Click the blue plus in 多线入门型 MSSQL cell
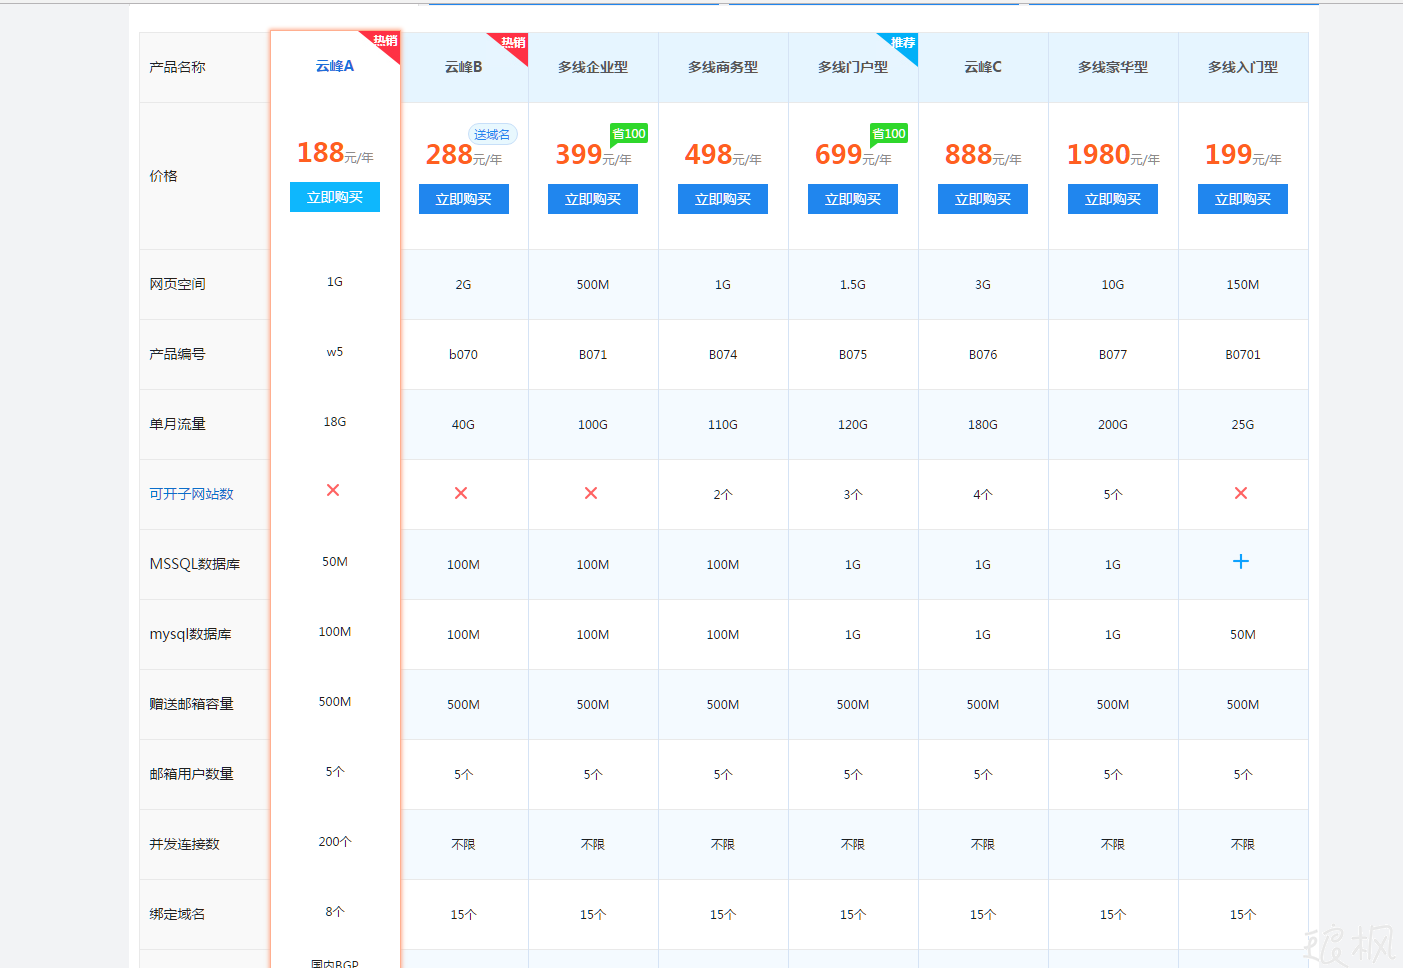 coord(1241,561)
